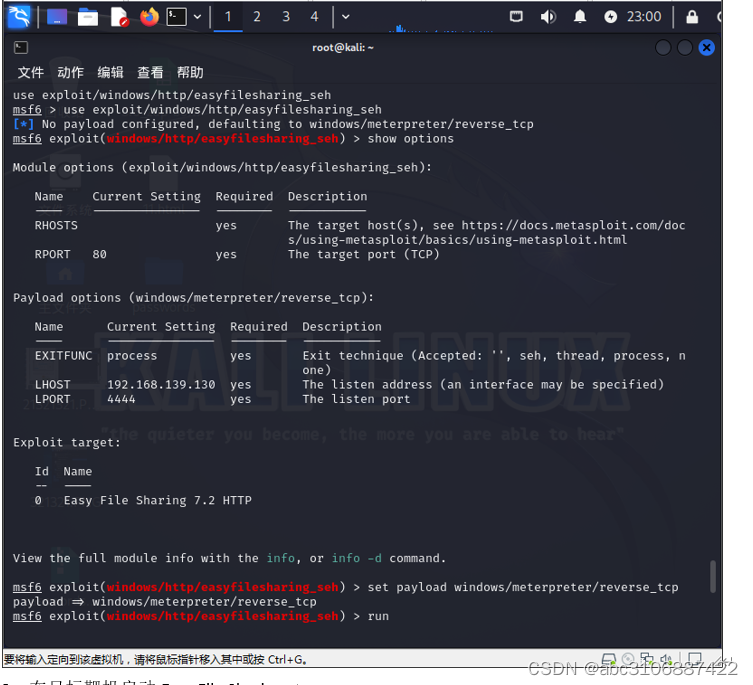This screenshot has width=753, height=685.
Task: Click the lock screen icon
Action: tap(692, 17)
